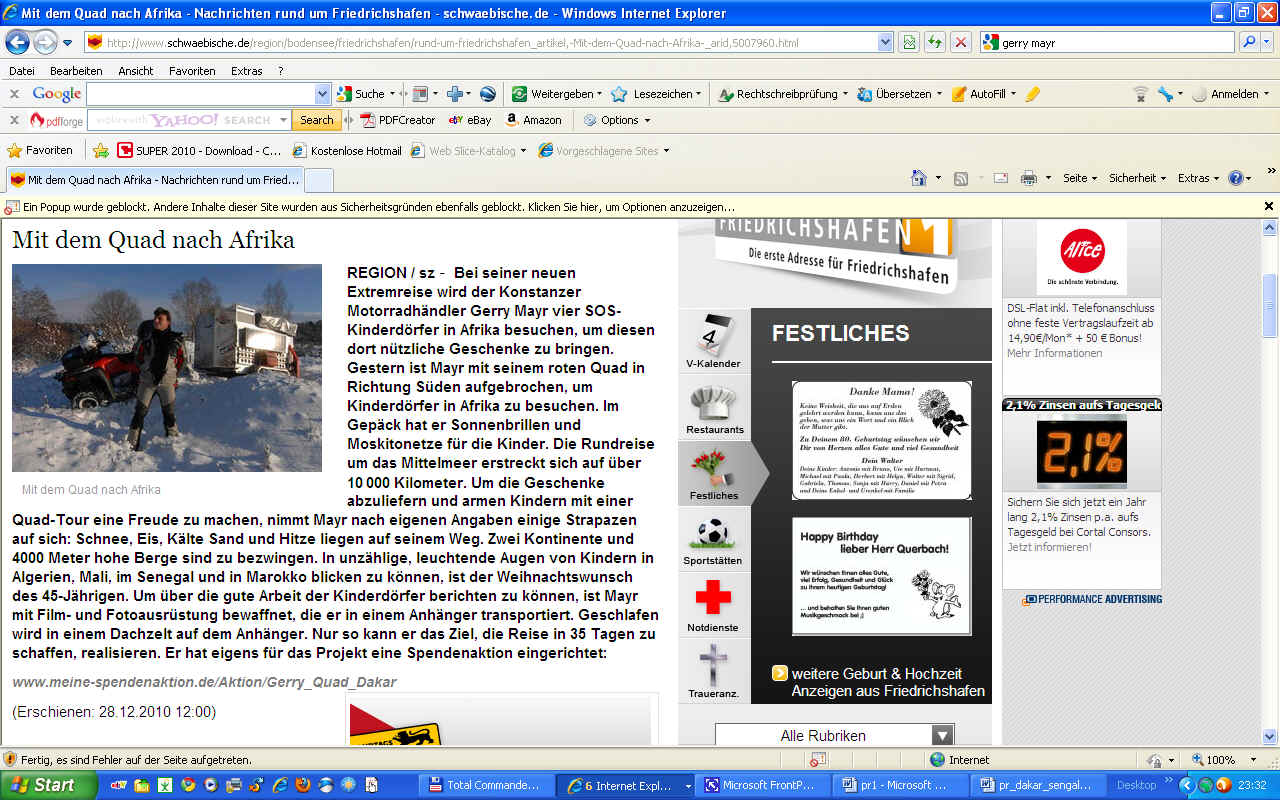This screenshot has height=800, width=1280.
Task: Open the Rechtschreibprüfung button
Action: [778, 94]
